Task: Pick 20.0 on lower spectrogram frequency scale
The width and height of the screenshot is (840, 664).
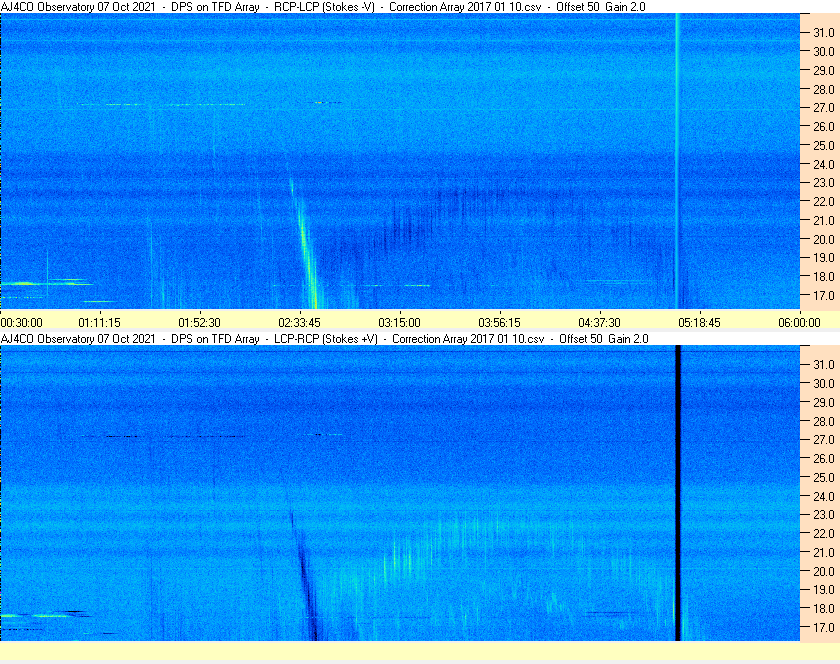Action: point(824,571)
